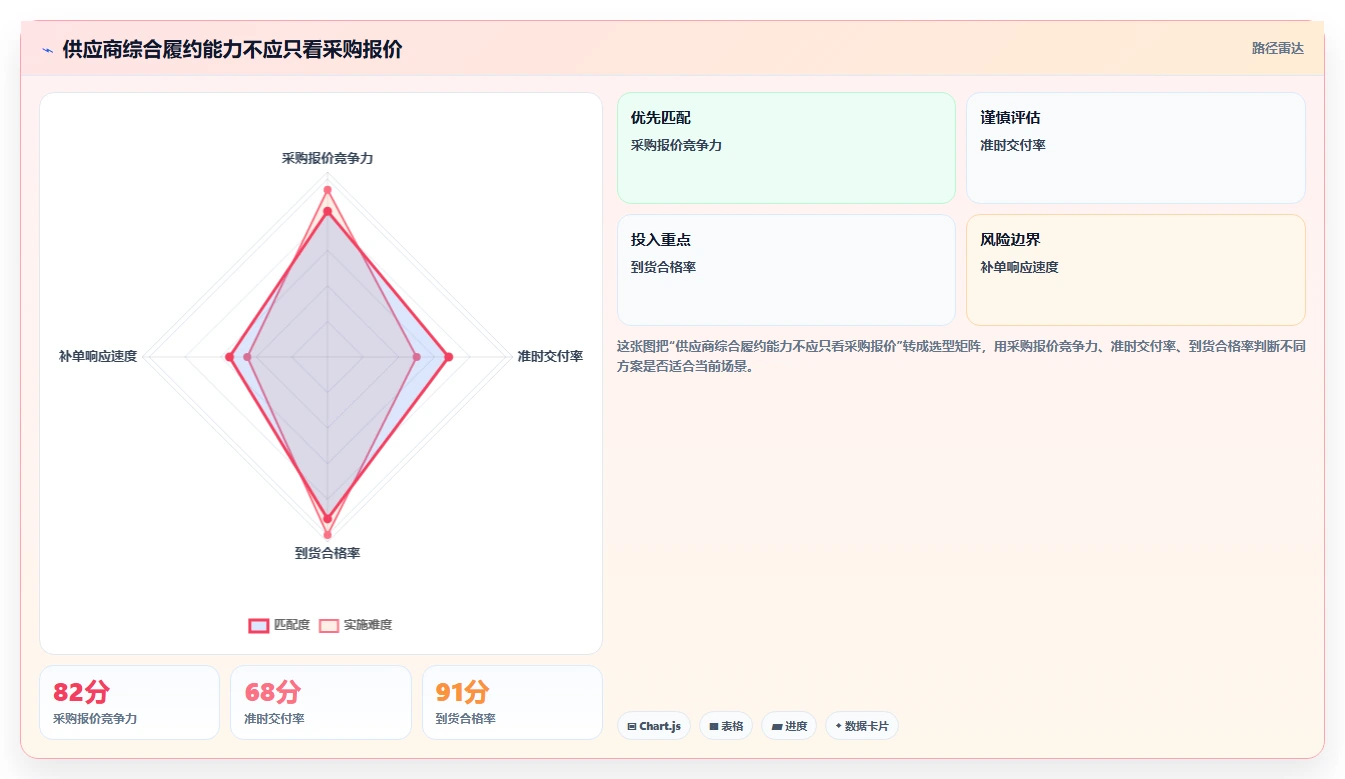Click the 进度 tag icon
Screen dimensions: 1345x779
(777, 726)
